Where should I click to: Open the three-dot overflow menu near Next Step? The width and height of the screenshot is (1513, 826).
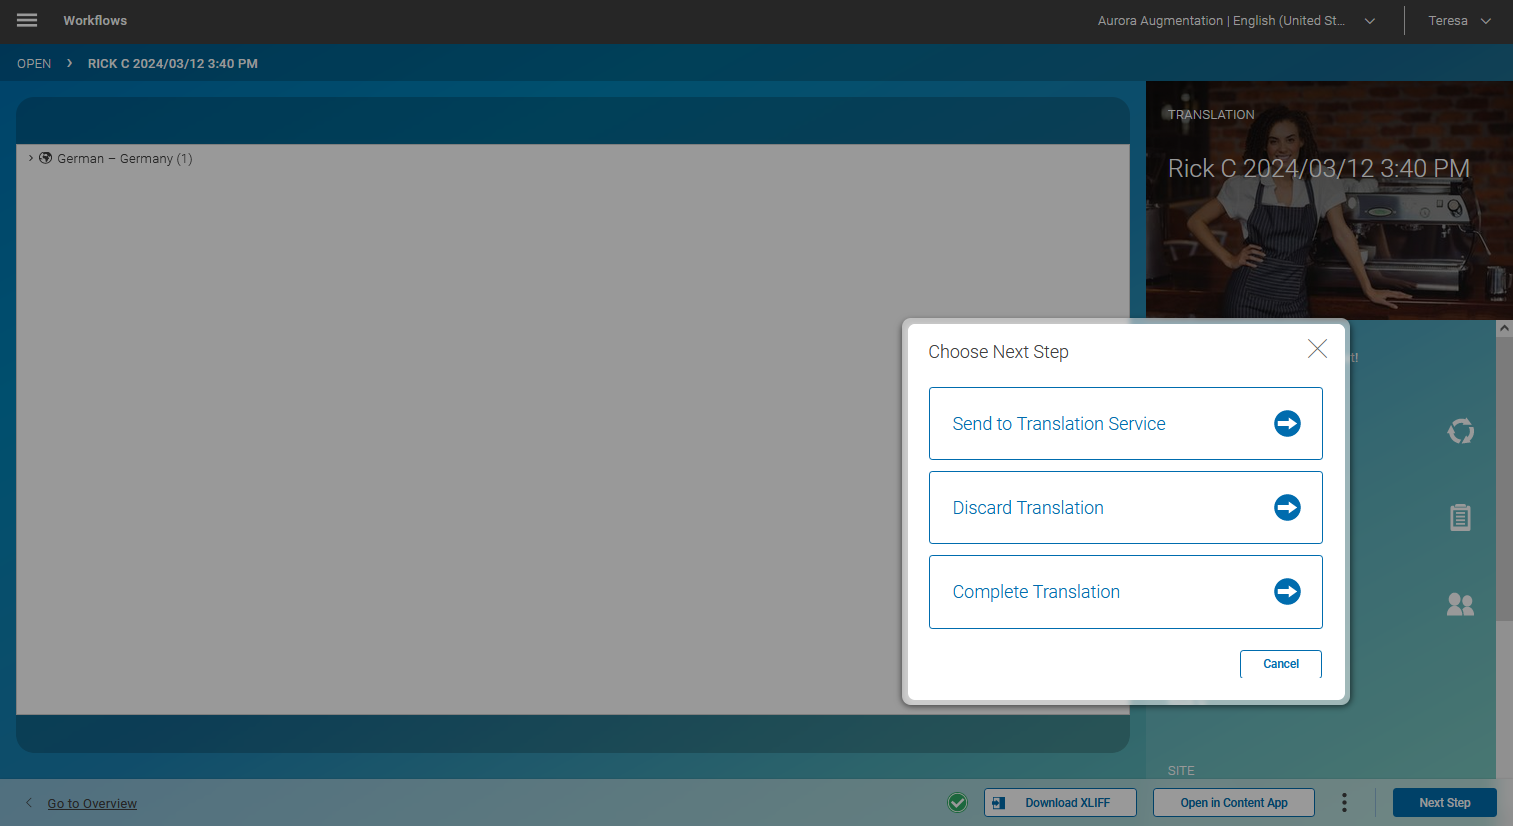click(x=1344, y=802)
